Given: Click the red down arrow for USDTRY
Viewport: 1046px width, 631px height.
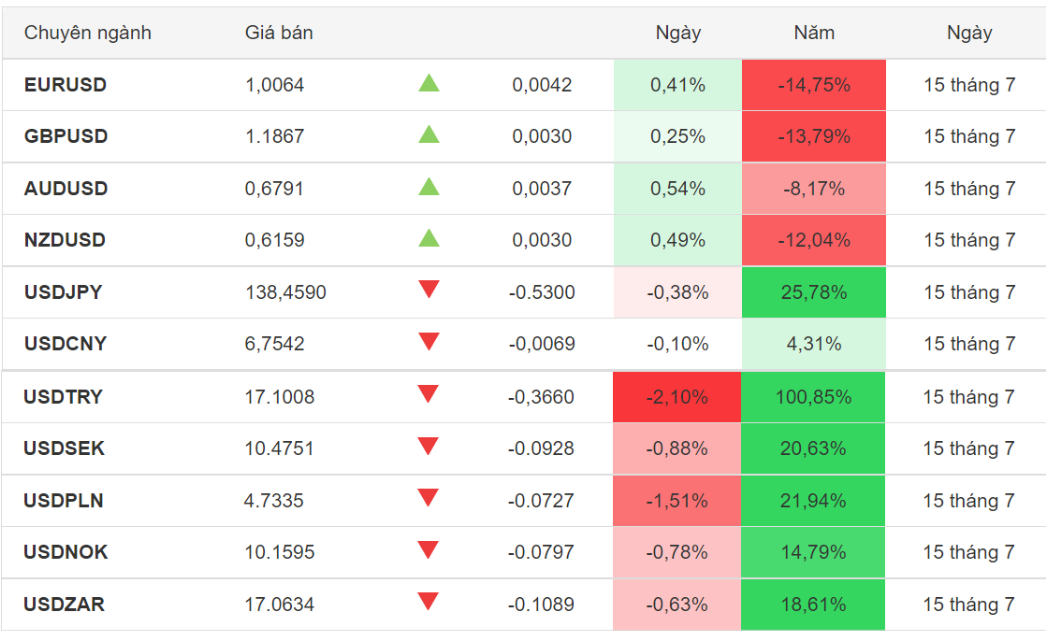Looking at the screenshot, I should coord(428,396).
